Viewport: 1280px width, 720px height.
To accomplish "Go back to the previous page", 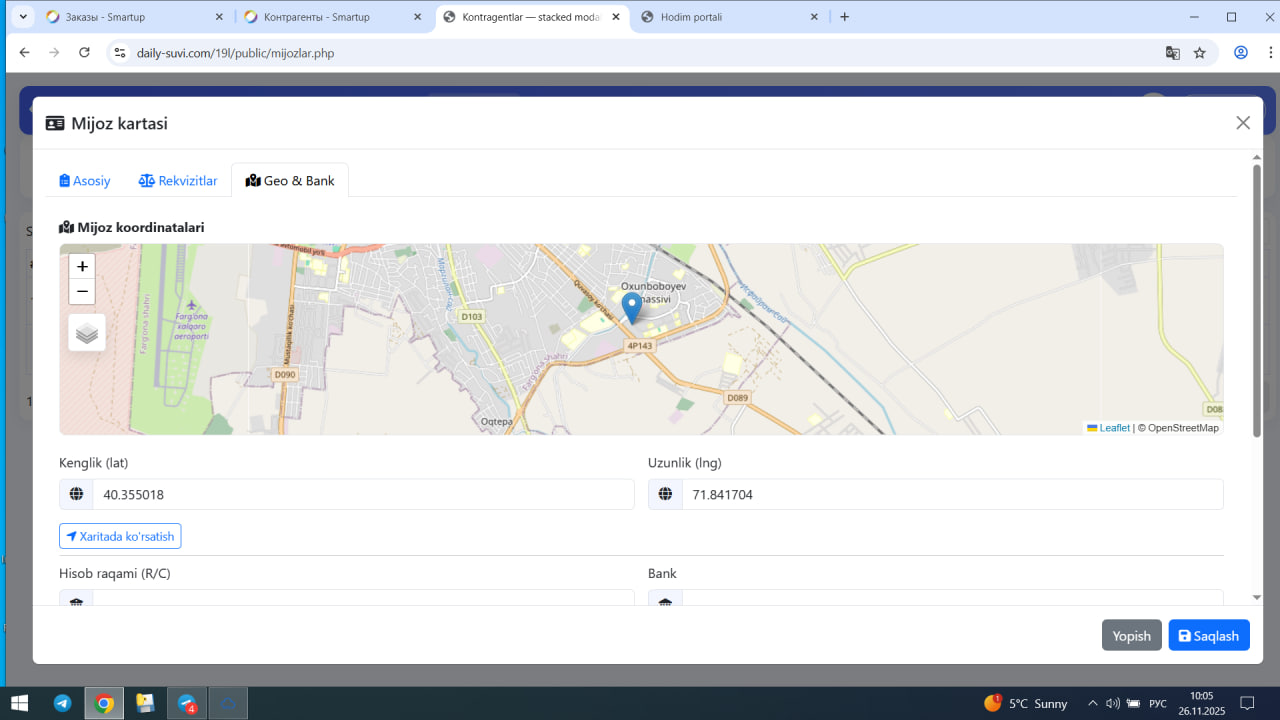I will 24,52.
